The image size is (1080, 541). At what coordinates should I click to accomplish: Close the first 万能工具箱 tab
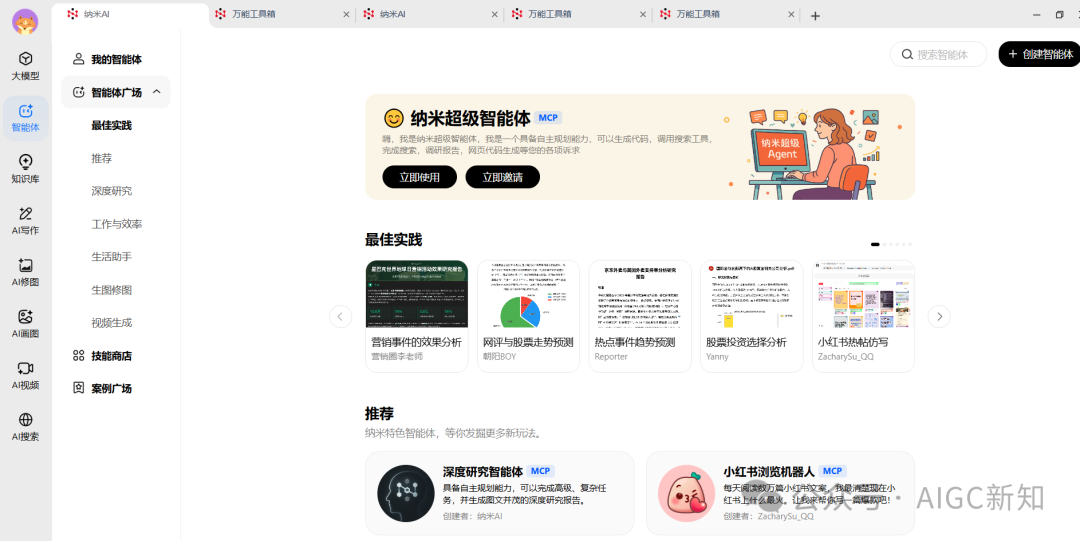point(346,14)
